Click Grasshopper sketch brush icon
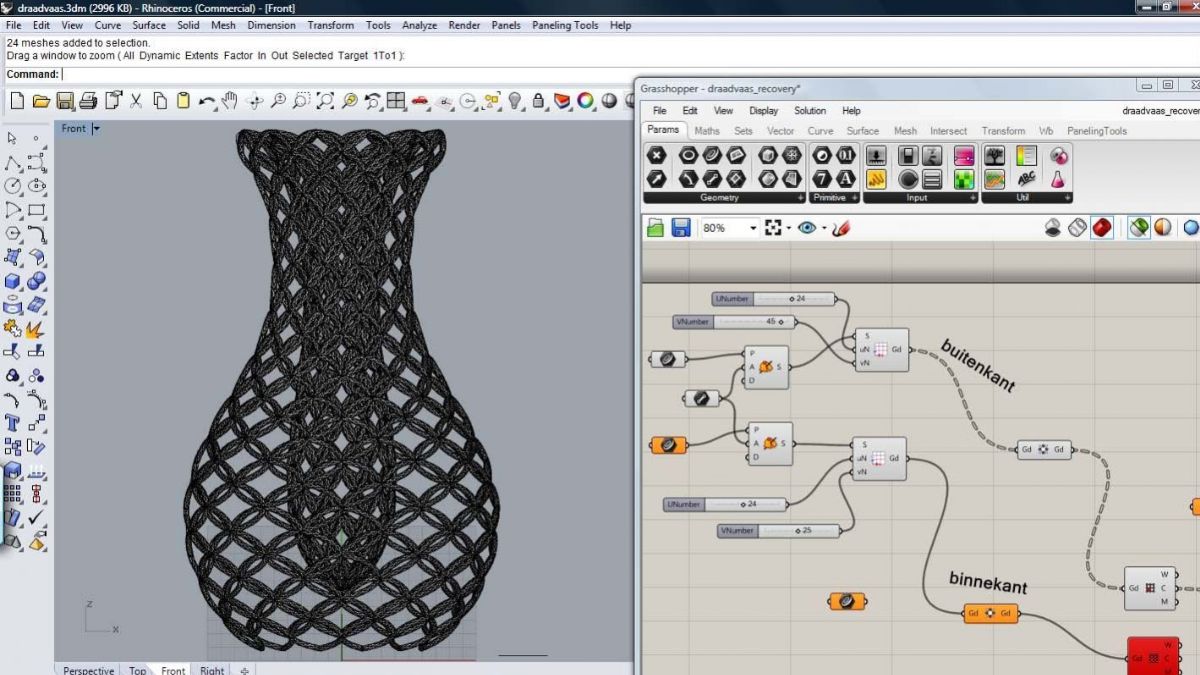This screenshot has height=675, width=1200. coord(841,228)
